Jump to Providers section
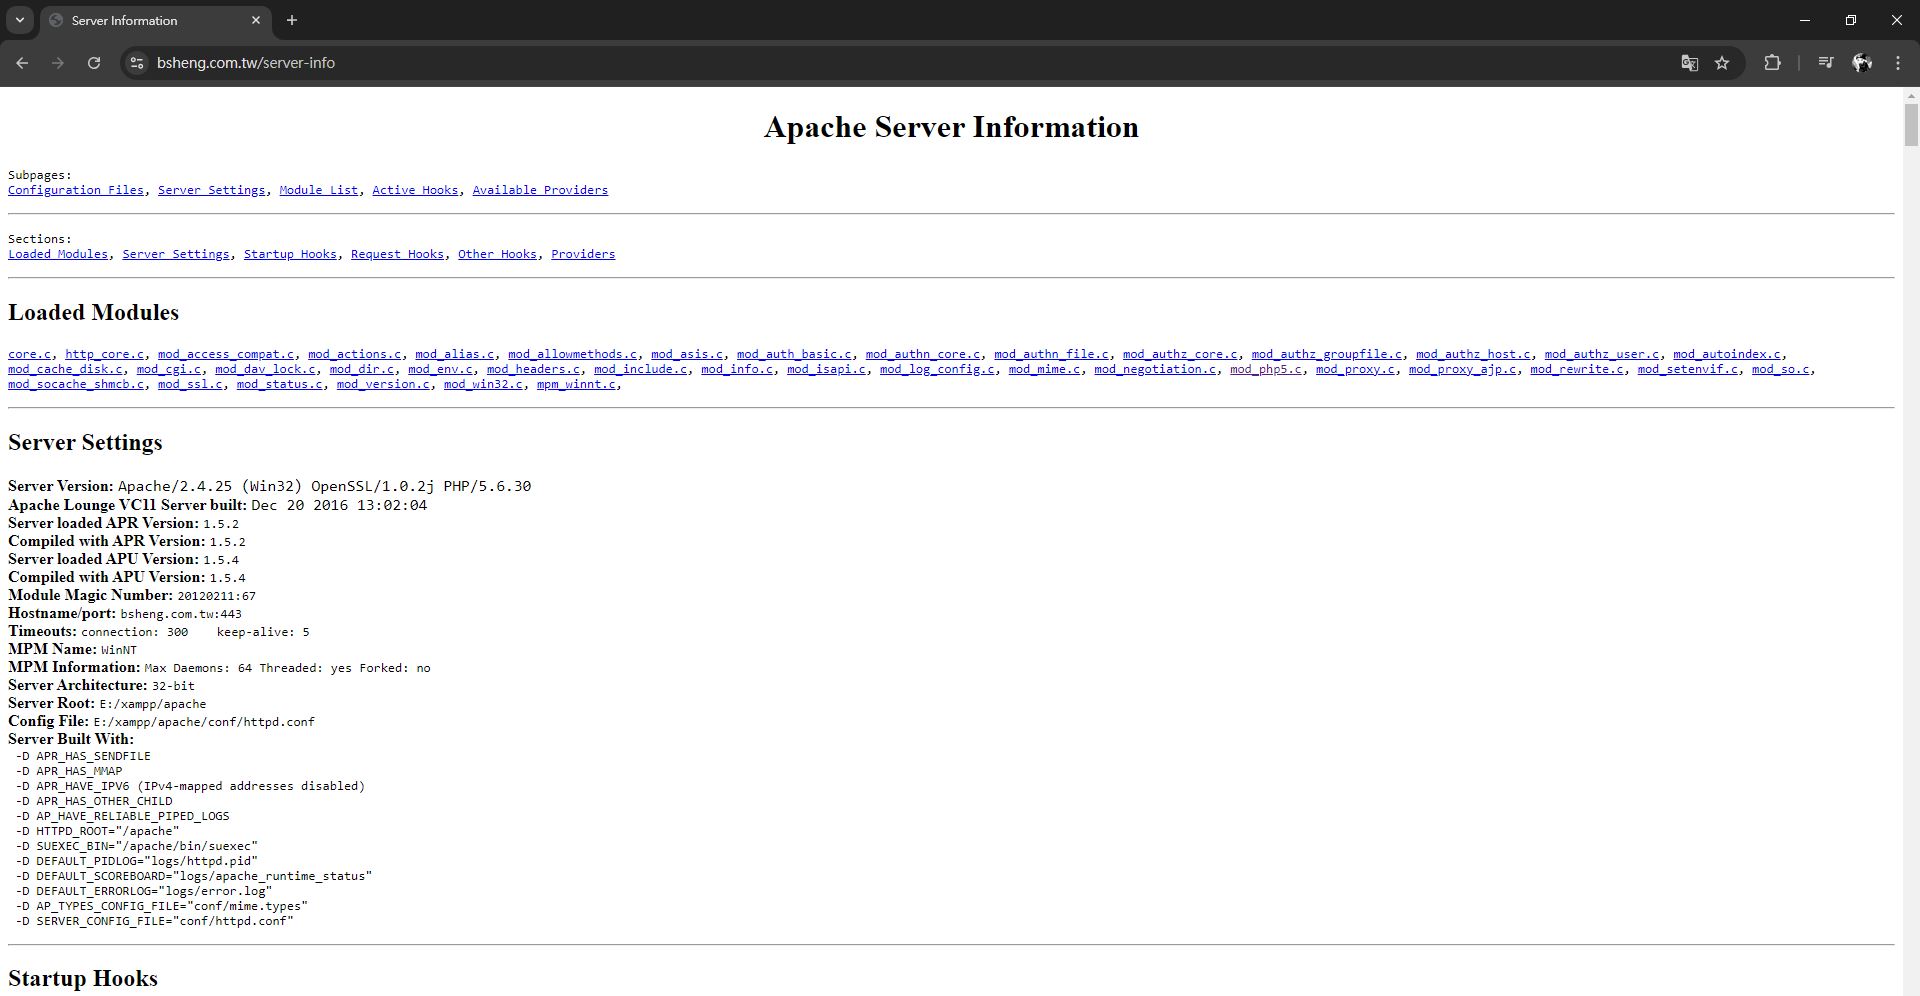Screen dimensions: 1920x996 pos(583,254)
